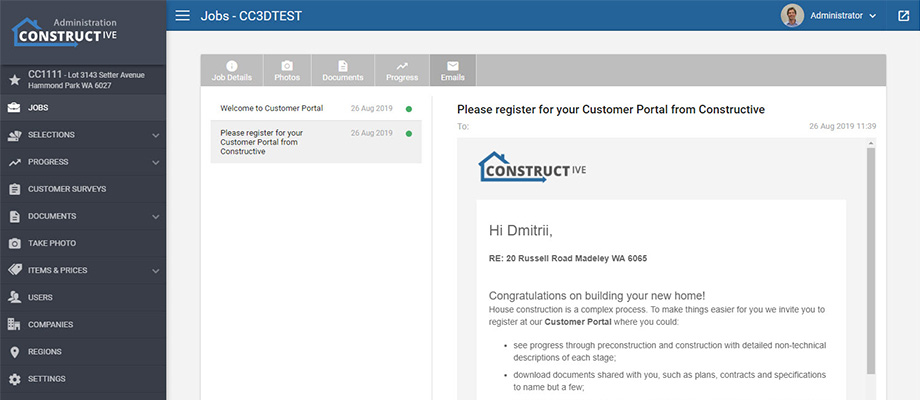The height and width of the screenshot is (400, 920).
Task: Click the Companies building icon
Action: point(15,324)
